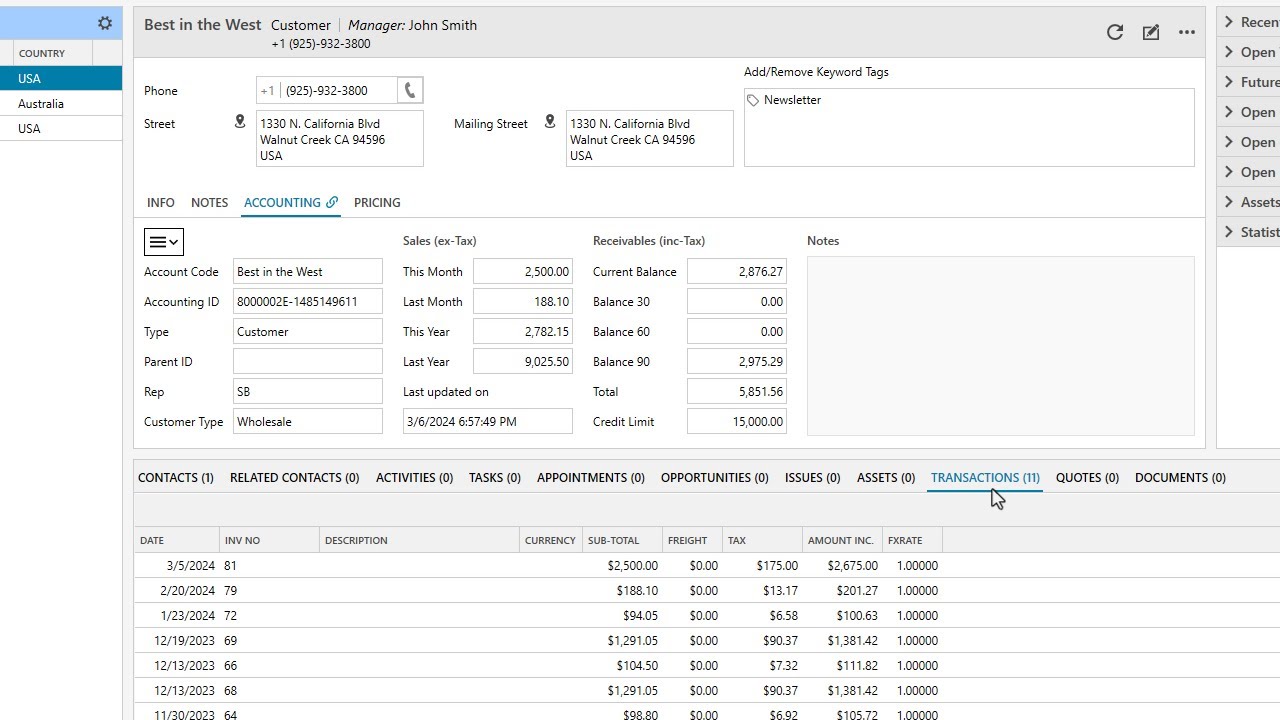The width and height of the screenshot is (1280, 720).
Task: Open the RELATED CONTACTS (0) tab
Action: (295, 478)
